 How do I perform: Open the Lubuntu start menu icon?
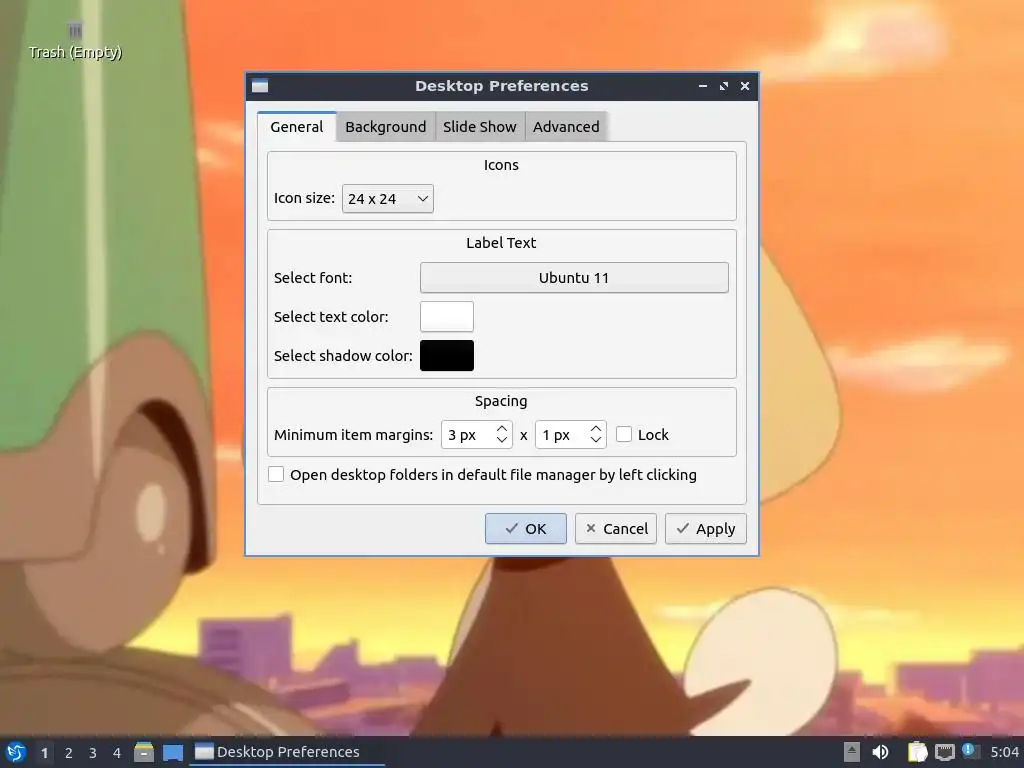coord(16,752)
